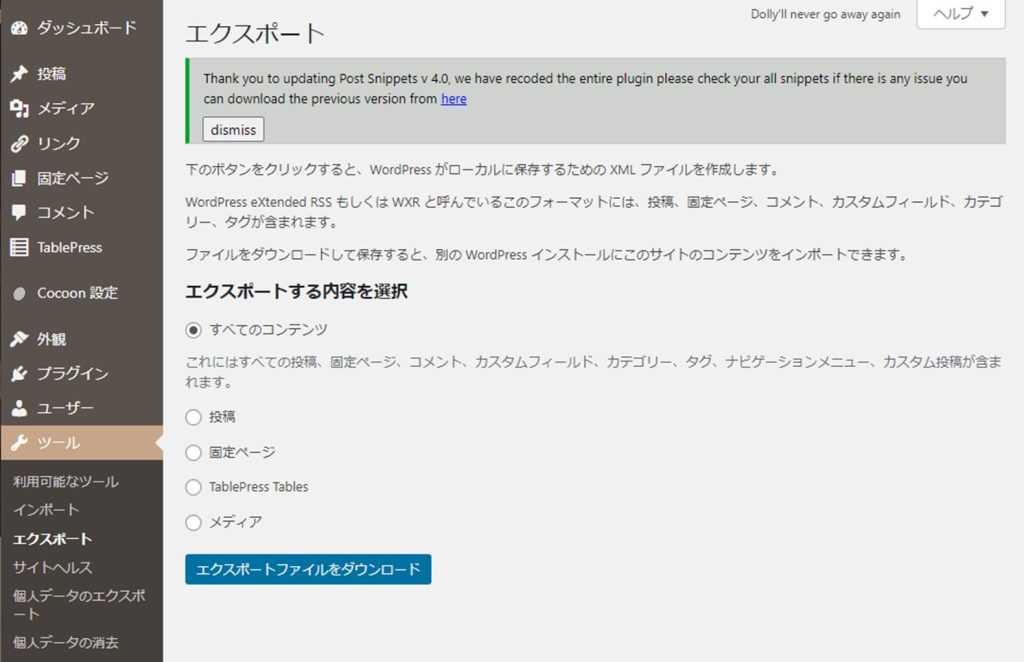Open the サイトヘルス submenu item
The width and height of the screenshot is (1024, 662).
coord(53,567)
